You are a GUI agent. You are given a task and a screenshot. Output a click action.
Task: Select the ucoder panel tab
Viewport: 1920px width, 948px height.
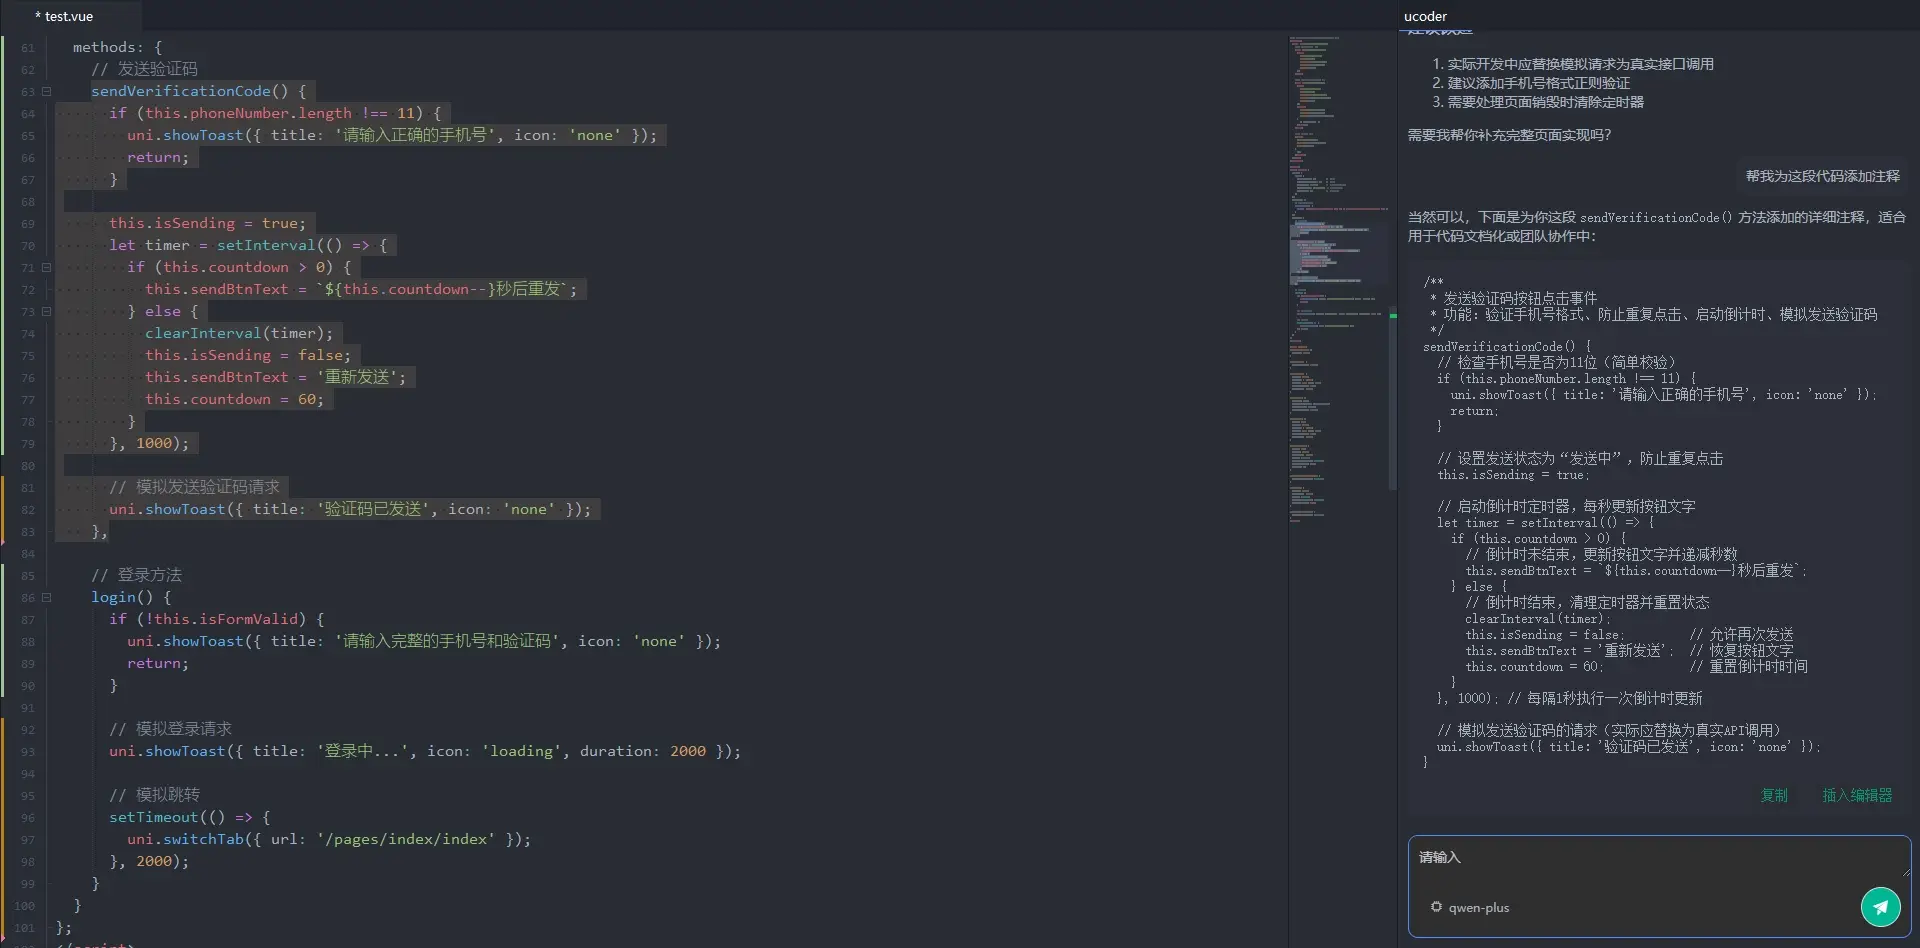pyautogui.click(x=1425, y=16)
